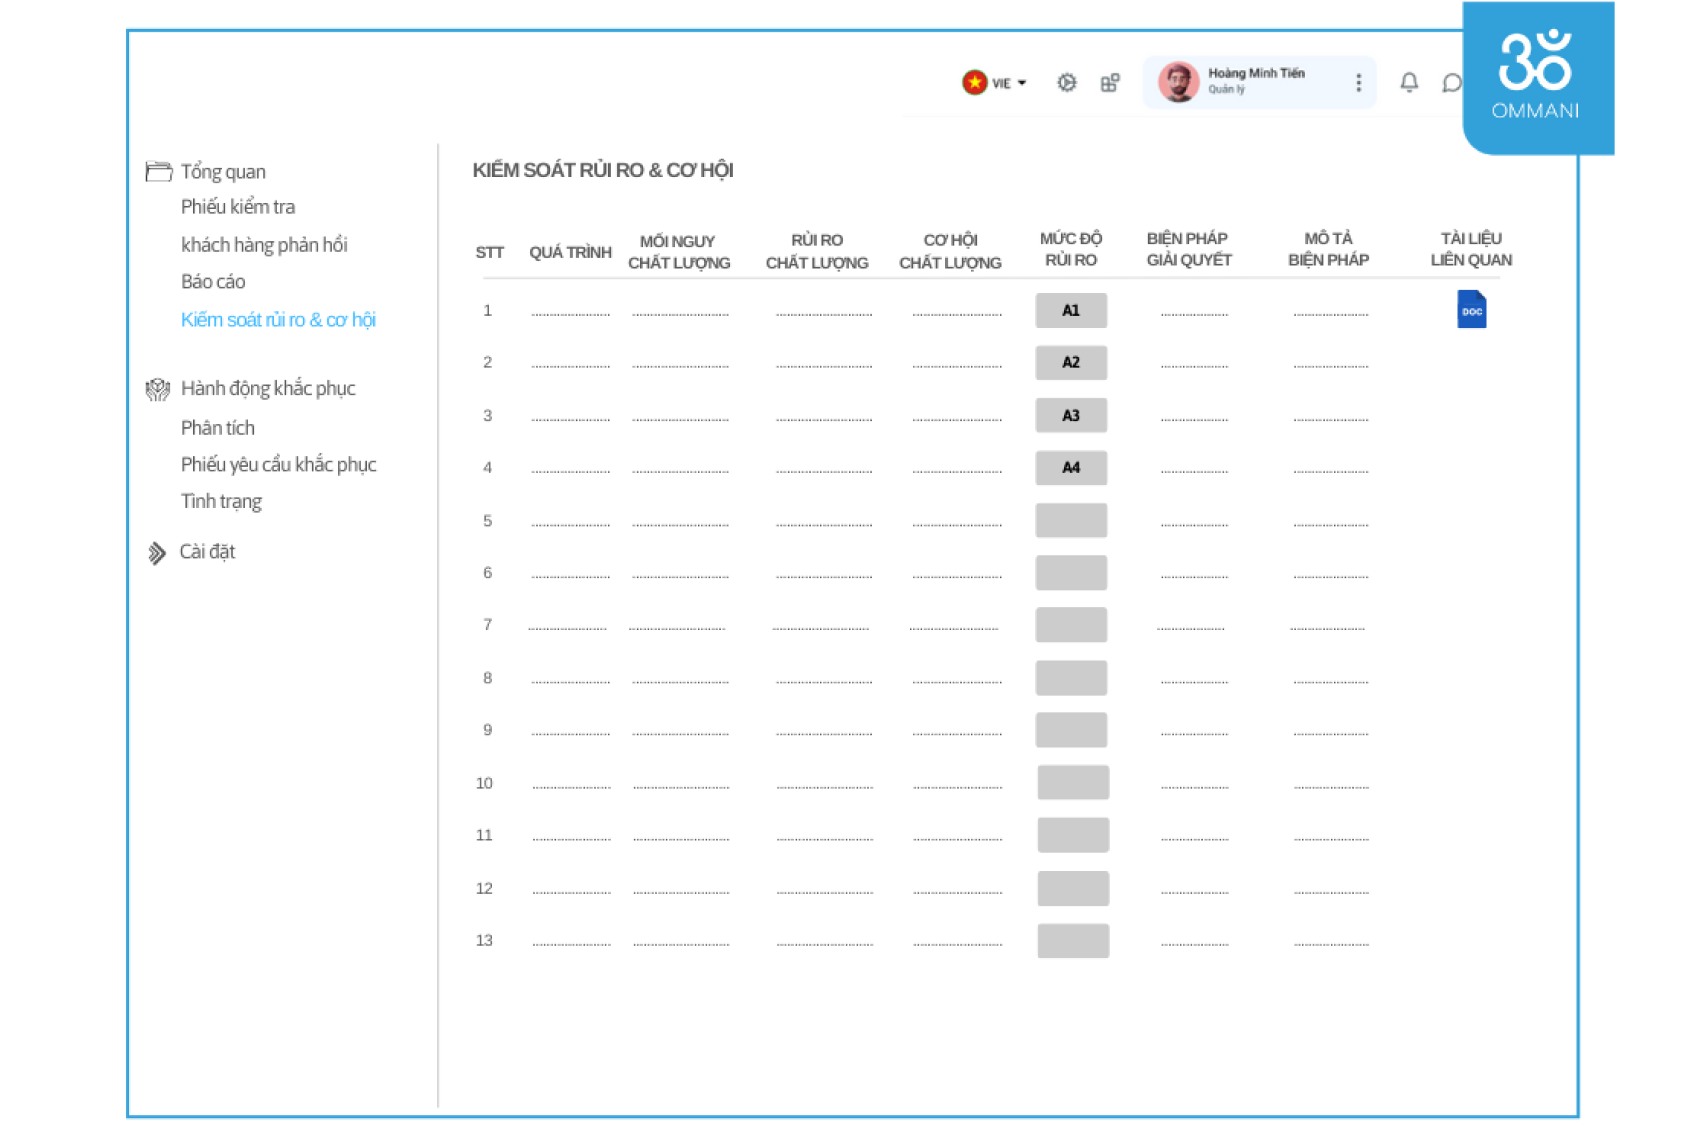
Task: Click the OMMANI logo
Action: (x=1535, y=75)
